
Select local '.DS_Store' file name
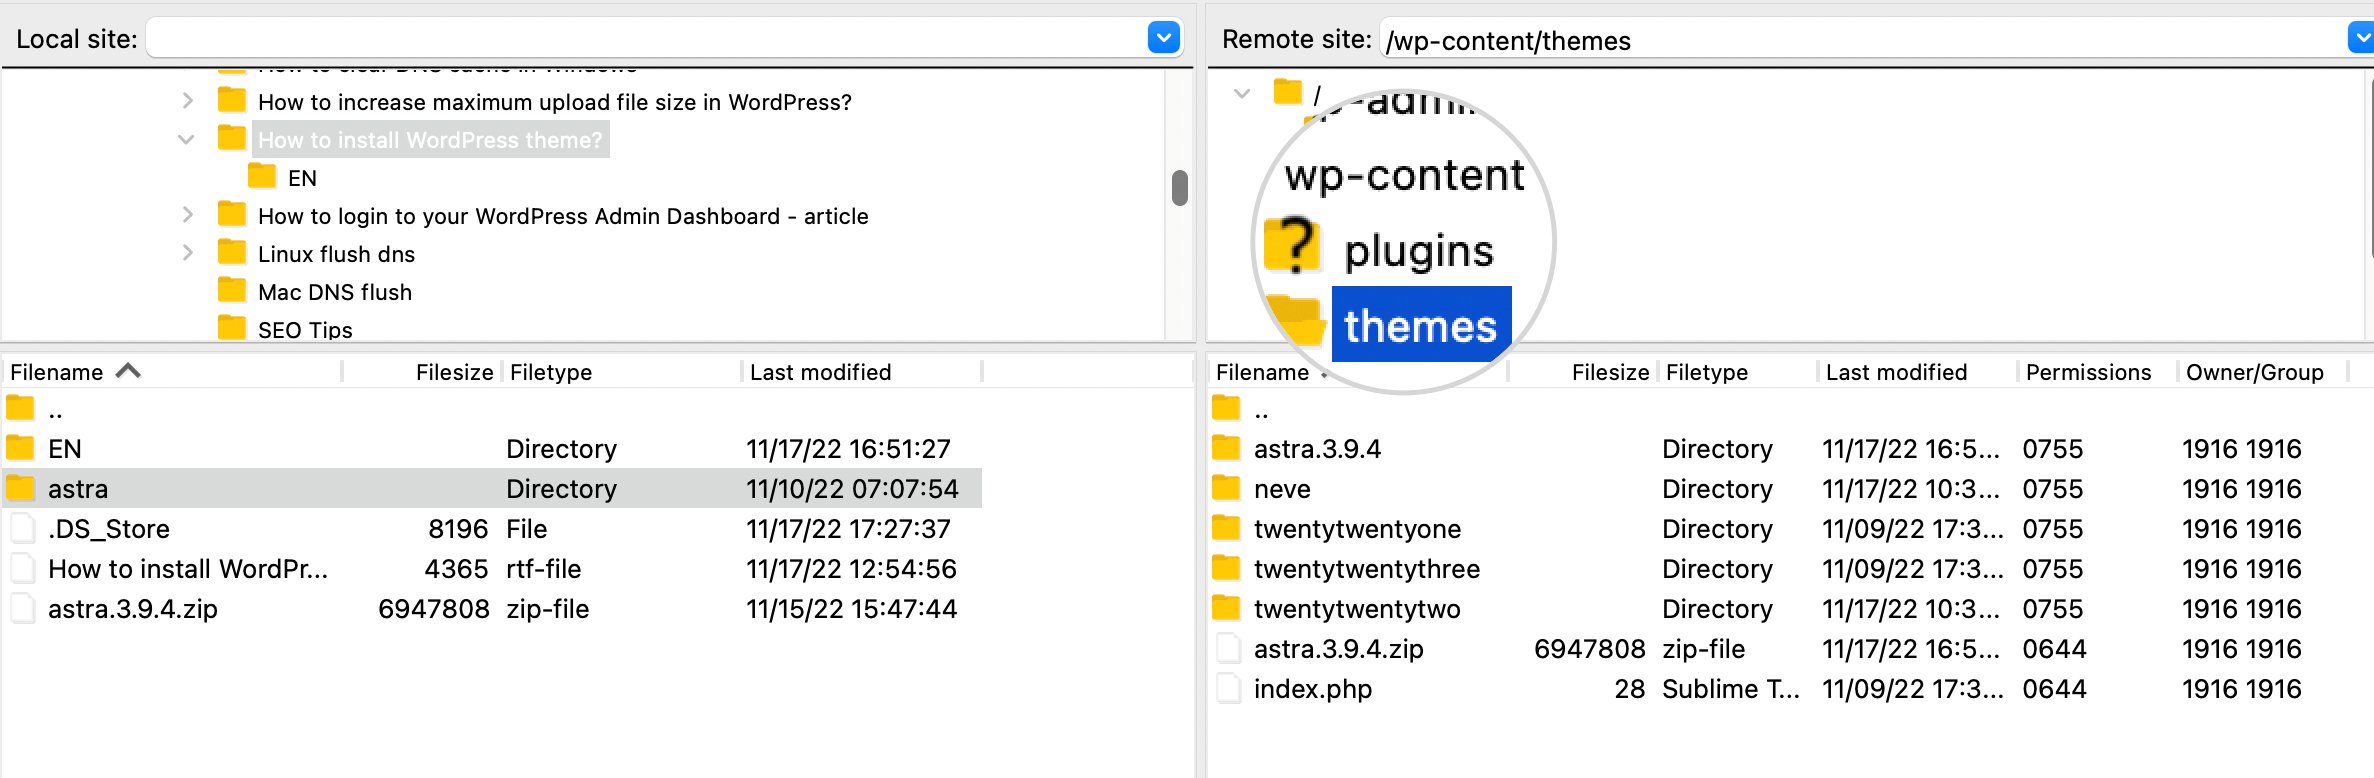coord(109,529)
